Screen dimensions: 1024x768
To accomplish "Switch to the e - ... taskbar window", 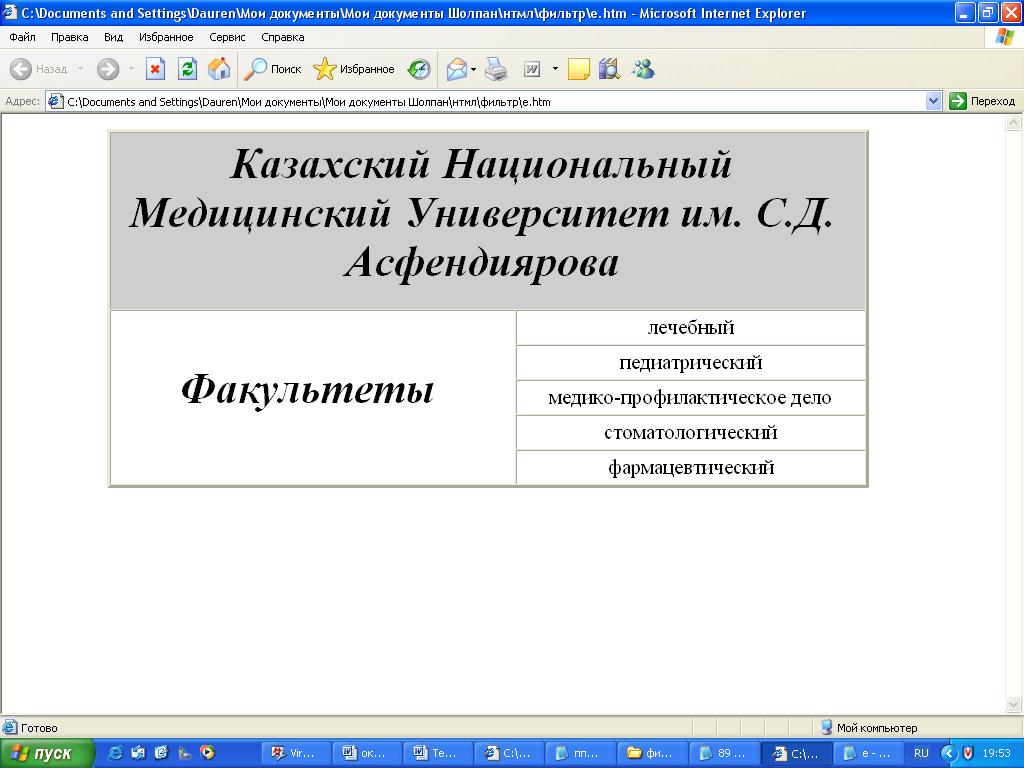I will pos(869,754).
